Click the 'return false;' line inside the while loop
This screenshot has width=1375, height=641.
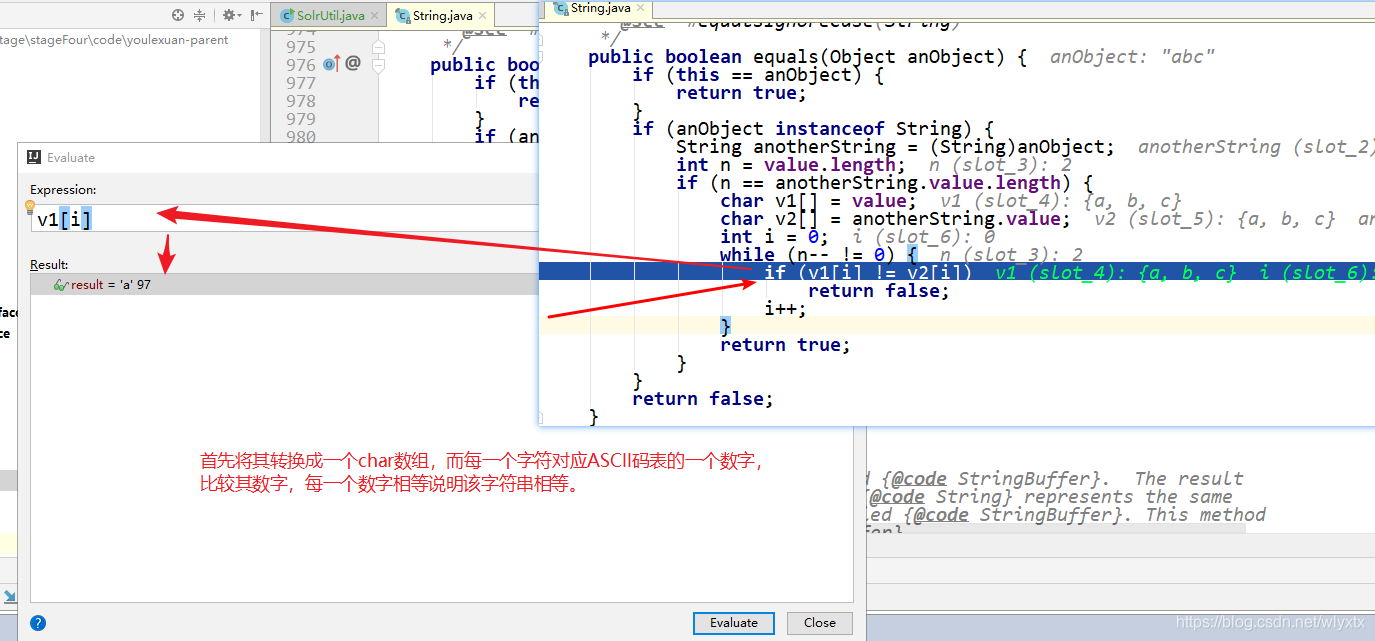click(x=878, y=290)
